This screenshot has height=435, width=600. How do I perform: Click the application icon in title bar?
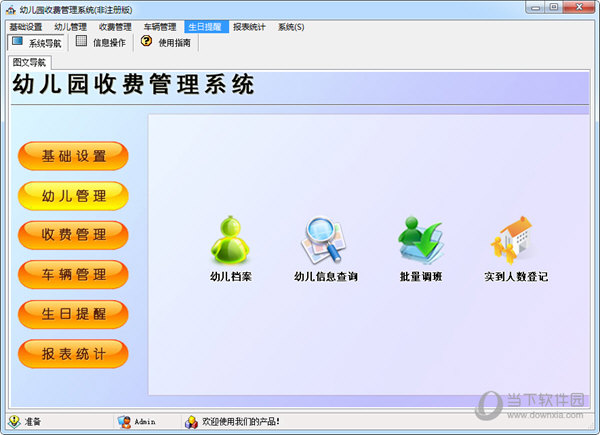point(11,10)
